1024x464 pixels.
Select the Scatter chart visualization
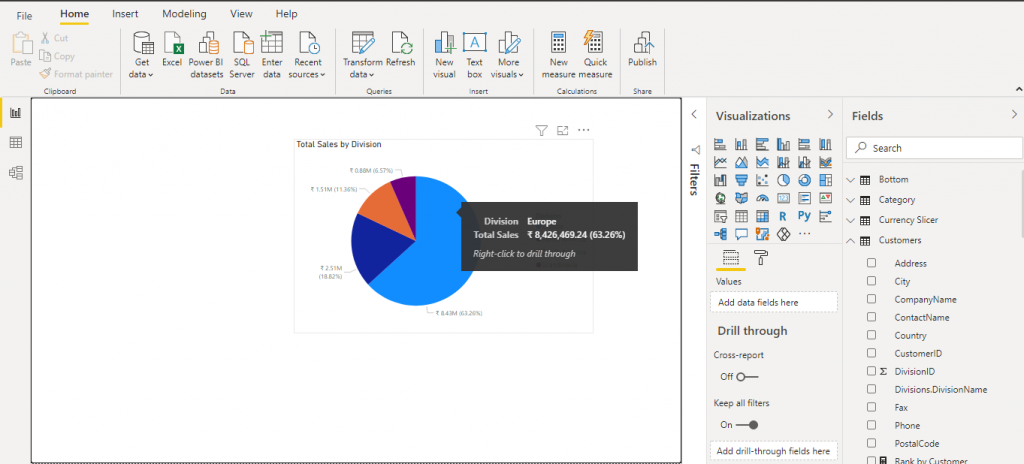point(762,180)
